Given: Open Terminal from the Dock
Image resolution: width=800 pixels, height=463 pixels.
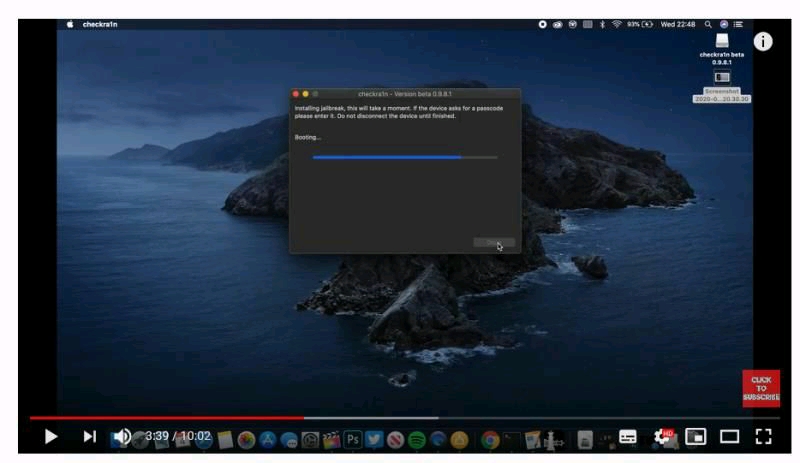Looking at the screenshot, I should point(511,440).
